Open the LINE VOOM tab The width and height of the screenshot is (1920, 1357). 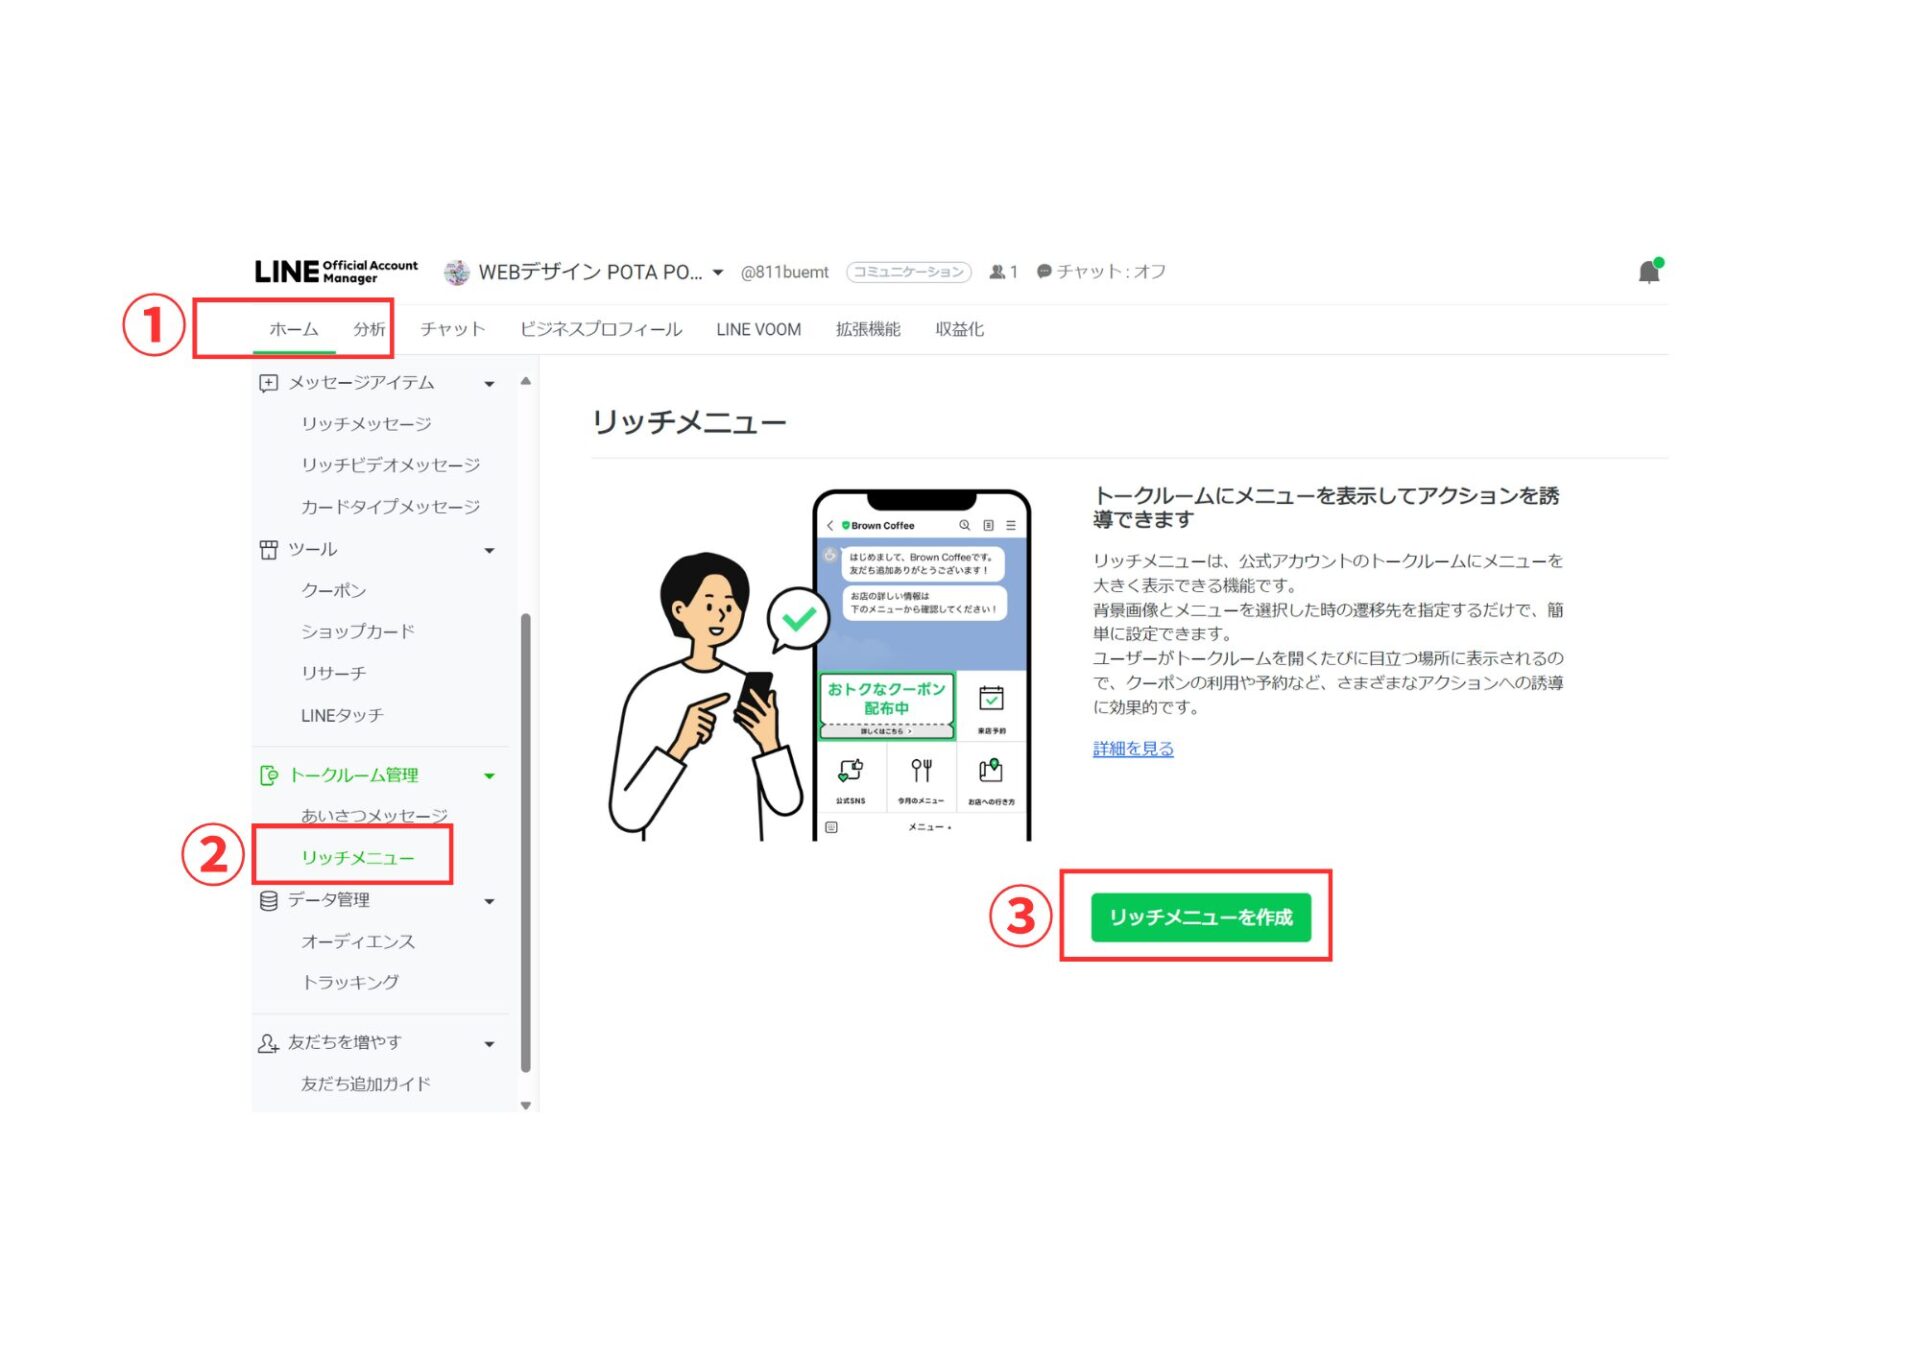[x=758, y=329]
